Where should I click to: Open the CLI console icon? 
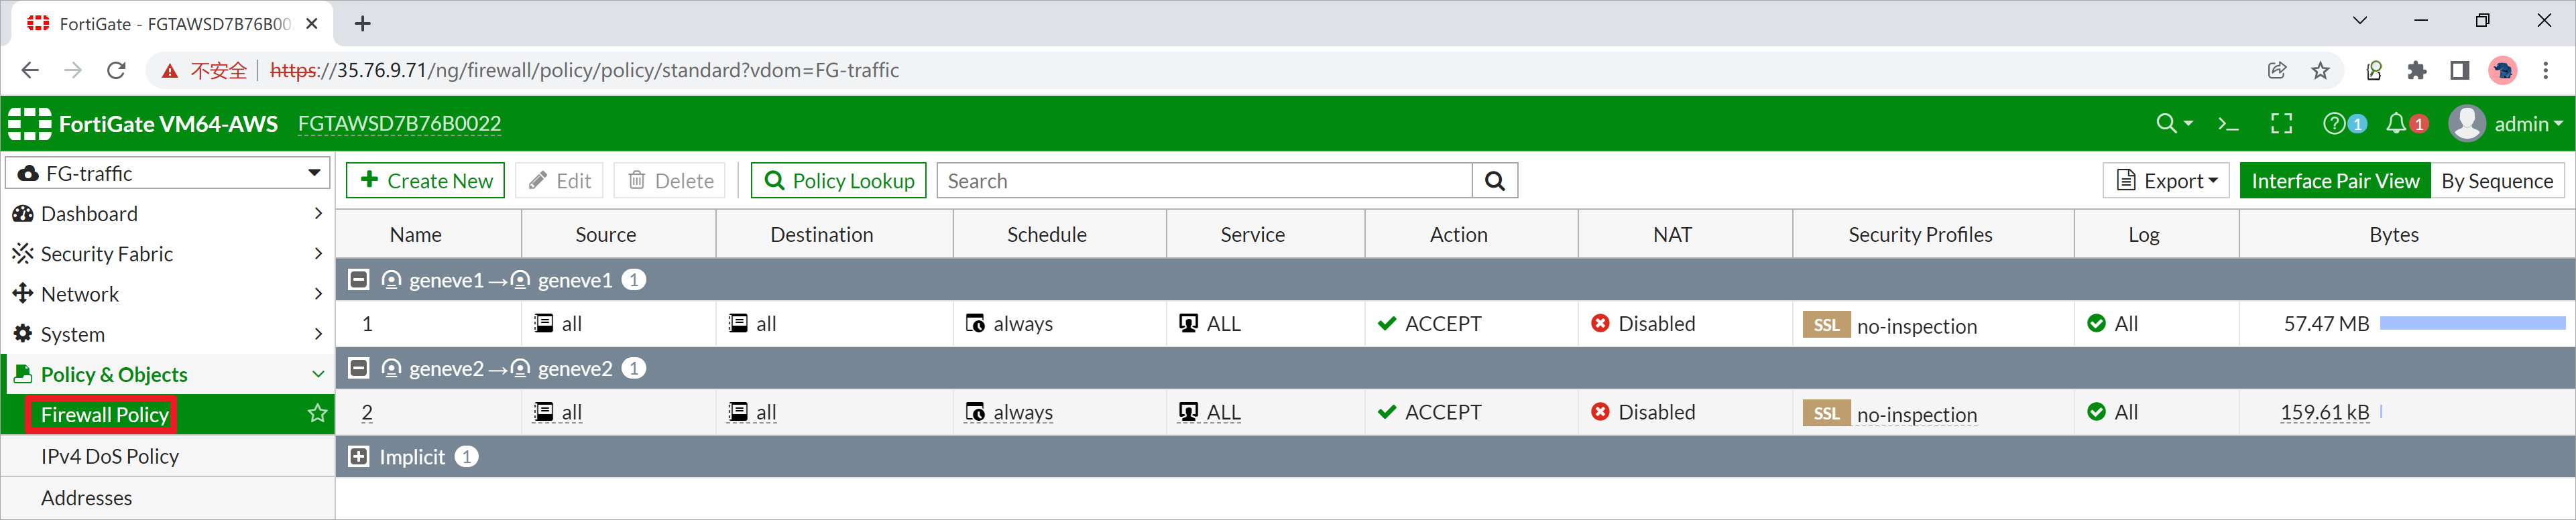pyautogui.click(x=2228, y=124)
